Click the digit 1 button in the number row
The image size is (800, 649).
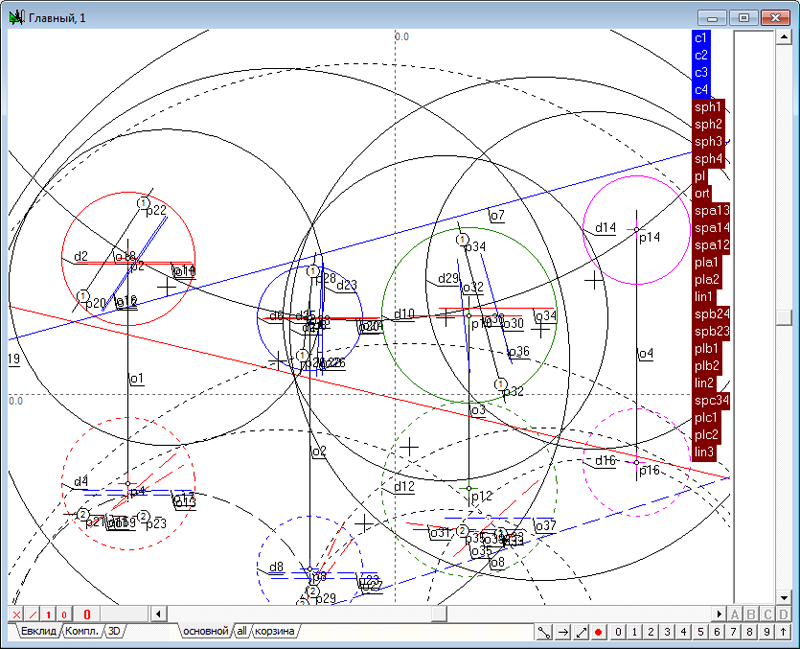click(x=635, y=632)
